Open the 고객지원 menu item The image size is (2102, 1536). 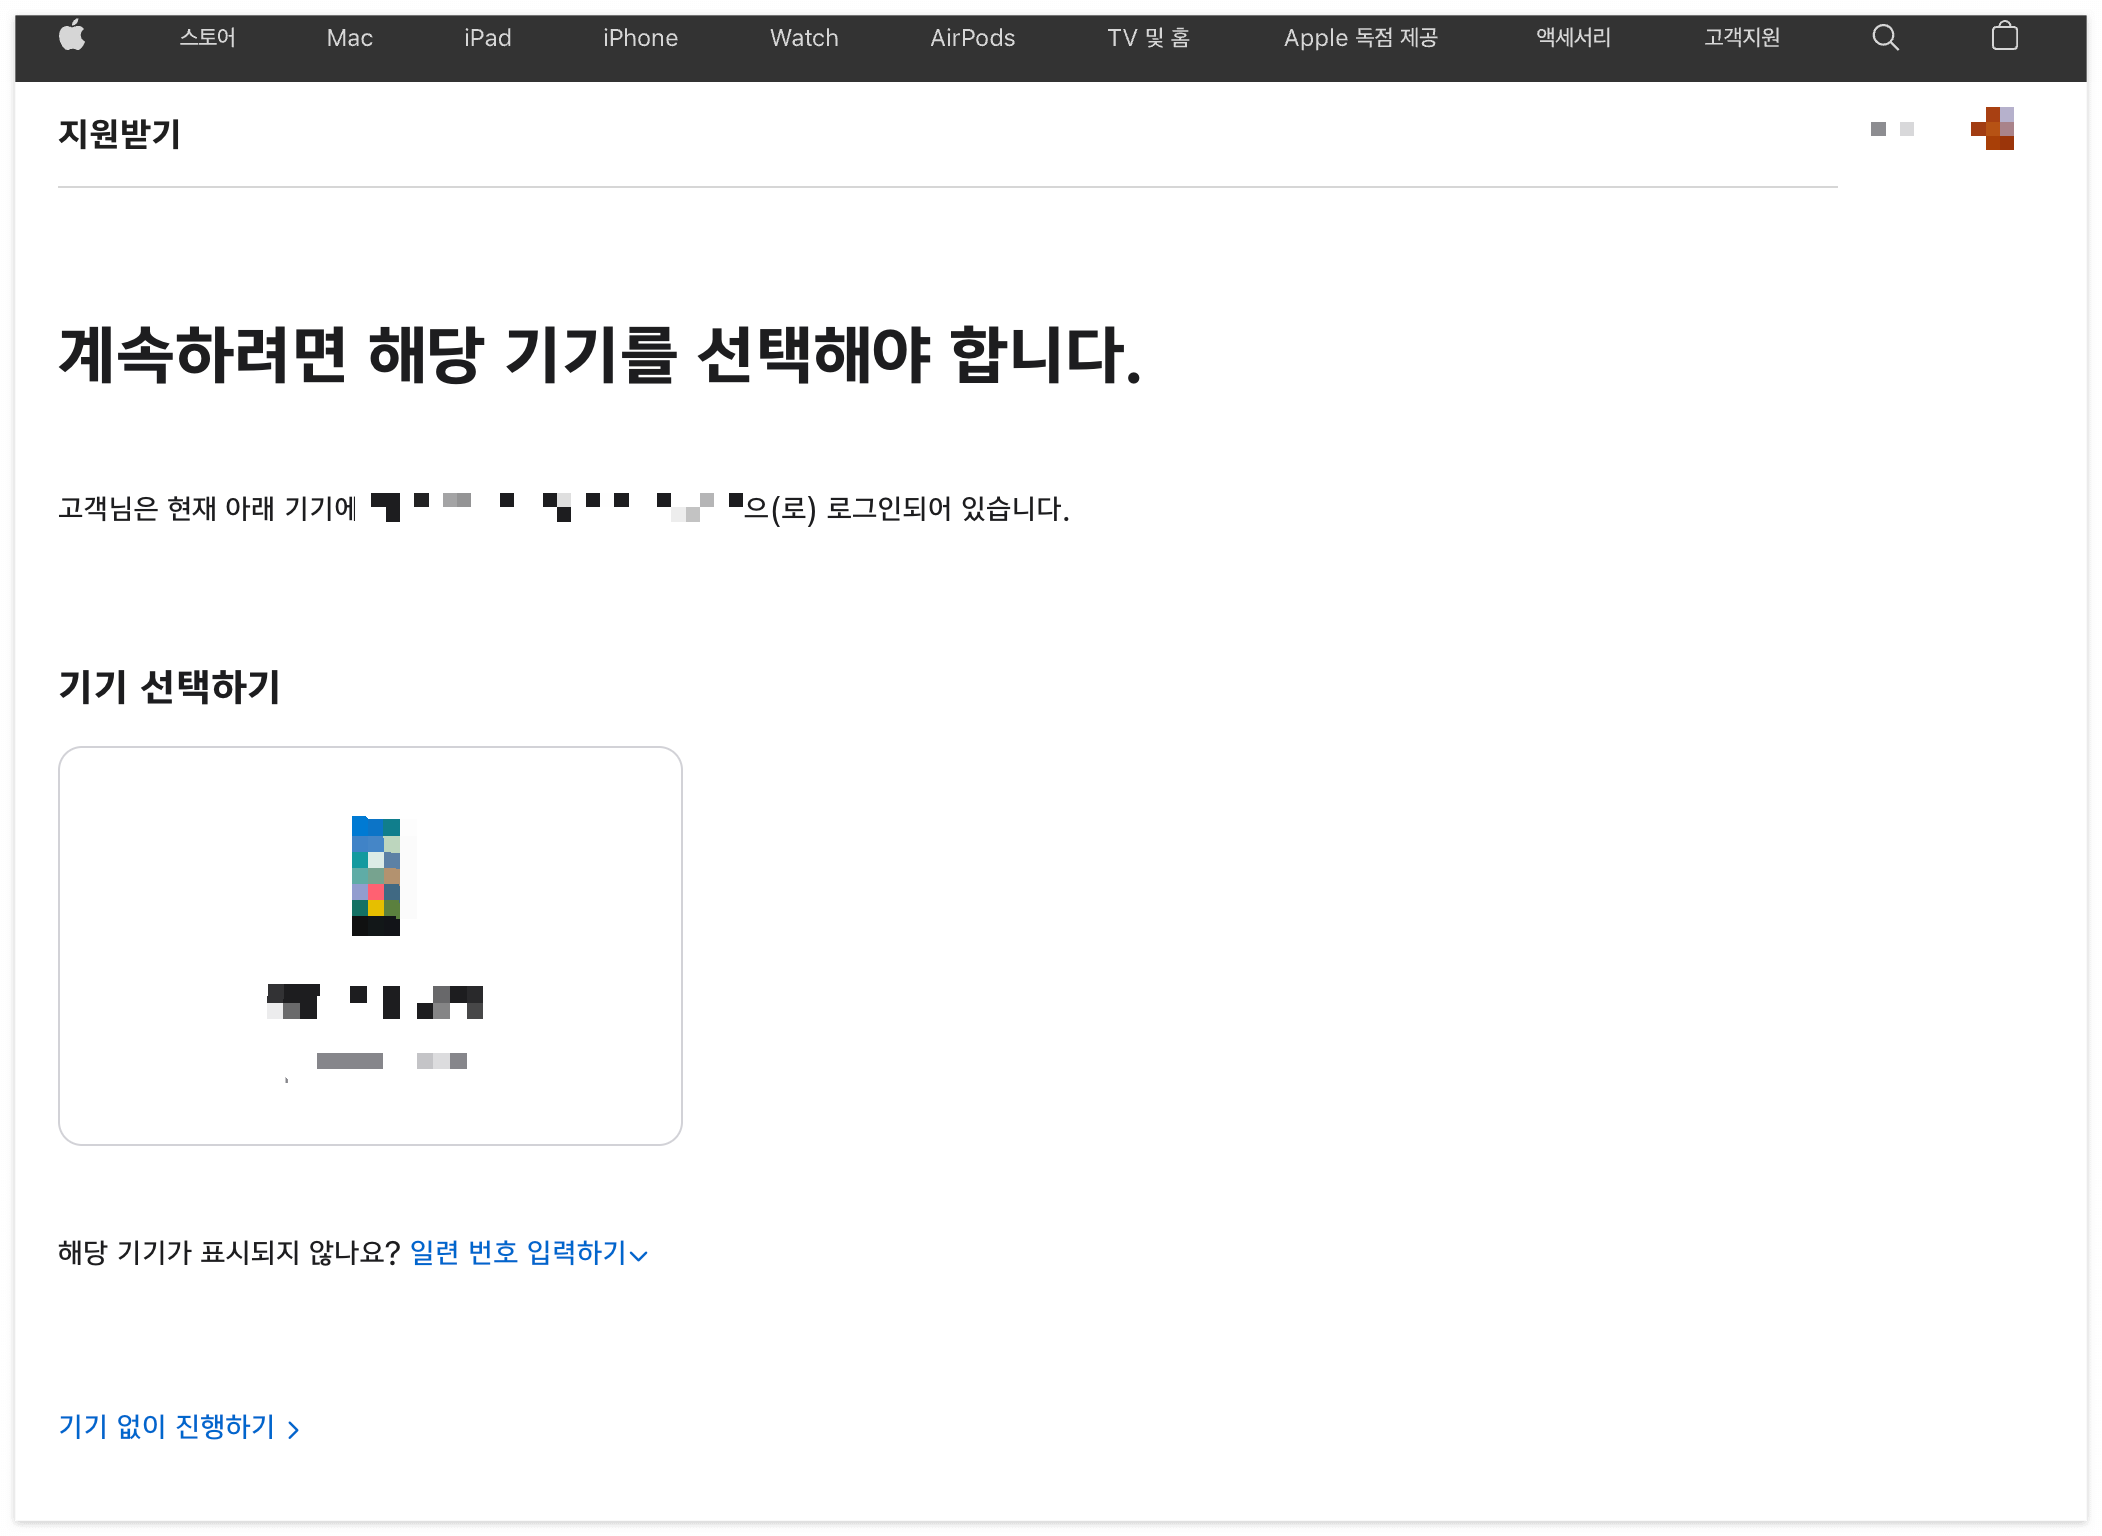click(1742, 38)
